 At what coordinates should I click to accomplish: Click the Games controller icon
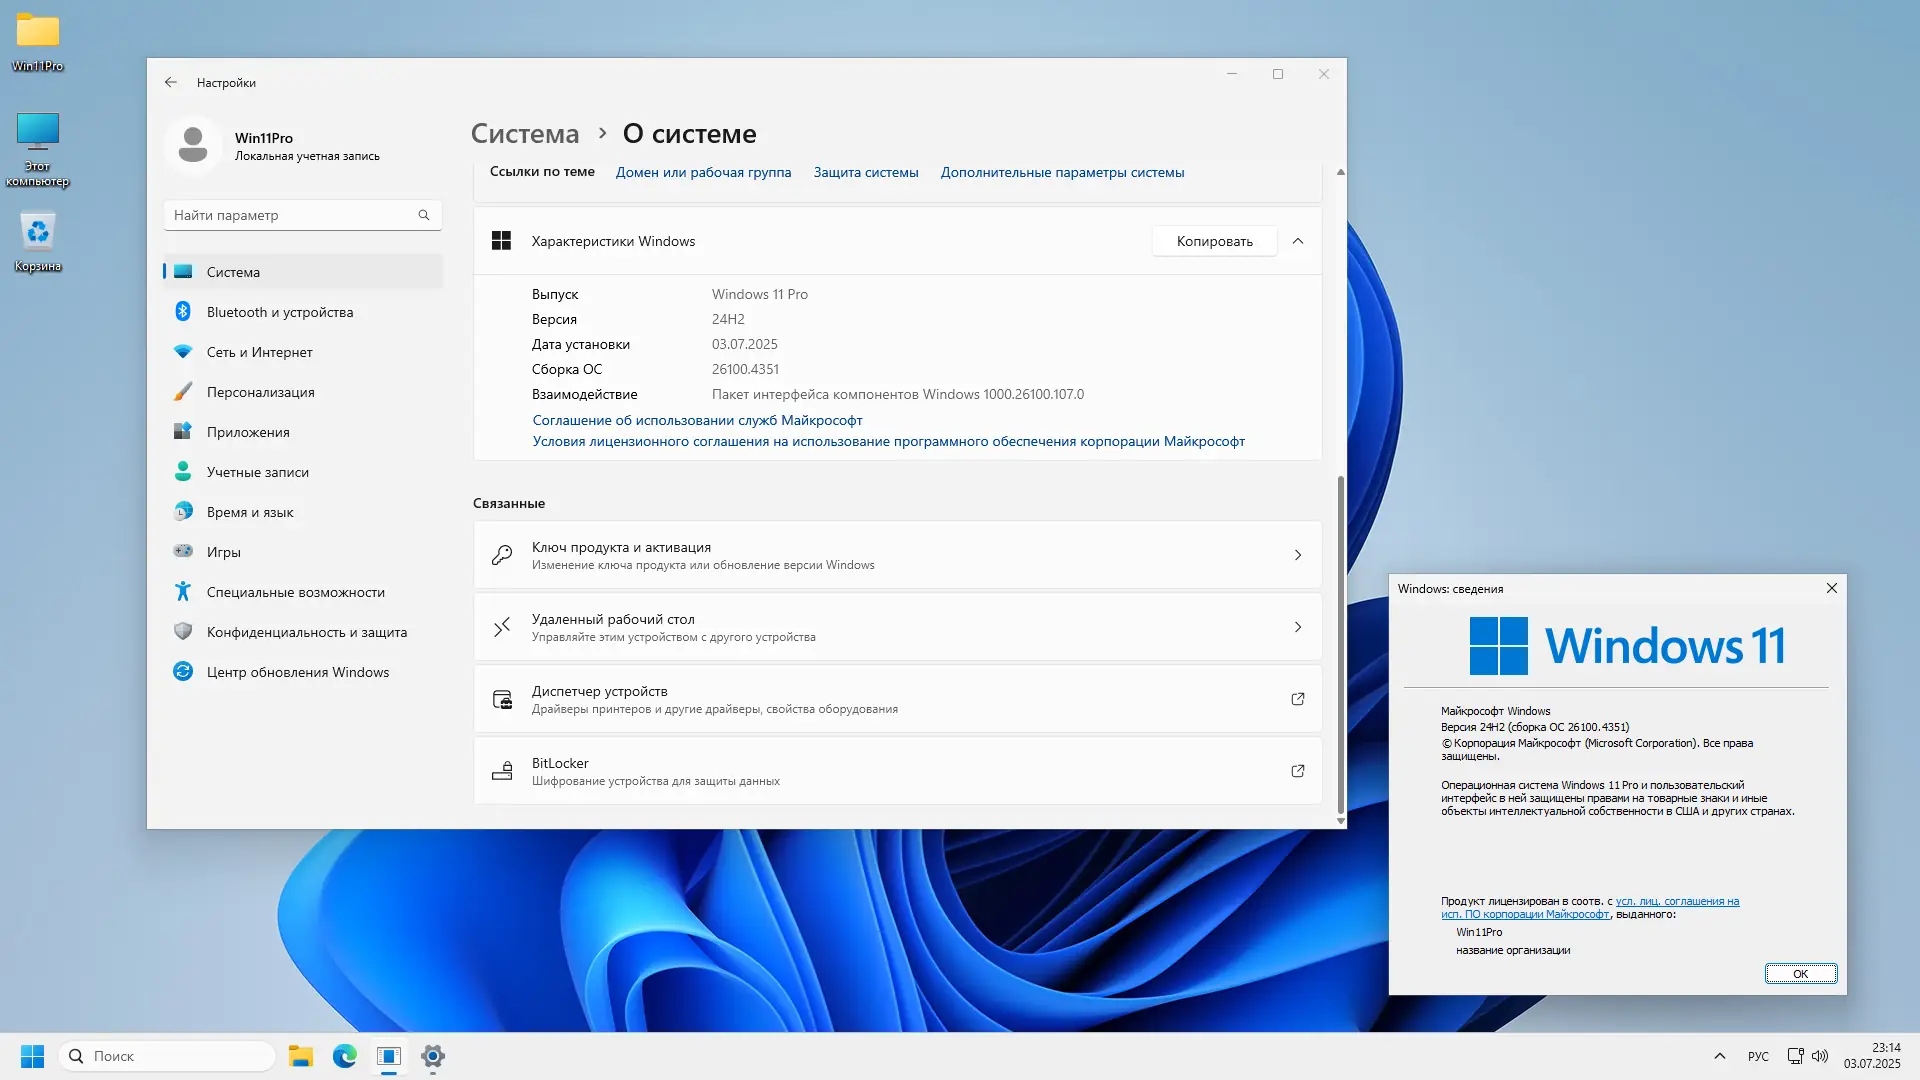[x=183, y=551]
